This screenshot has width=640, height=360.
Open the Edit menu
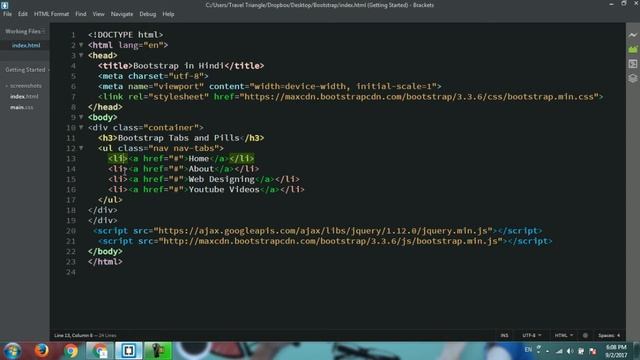(22, 14)
